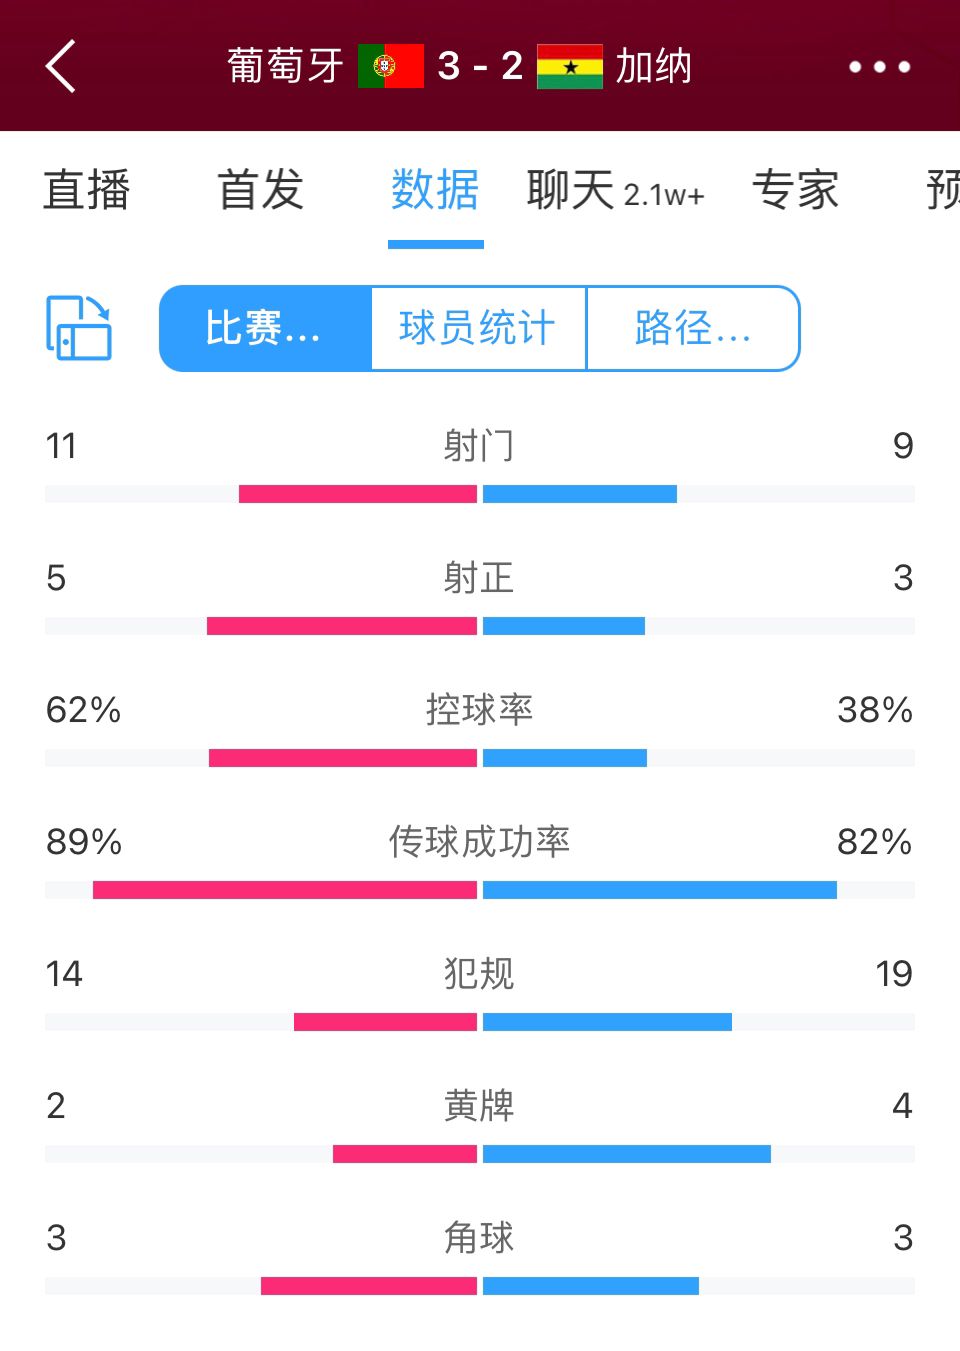The image size is (960, 1351).
Task: Tap the rotate screen orientation icon
Action: point(79,328)
